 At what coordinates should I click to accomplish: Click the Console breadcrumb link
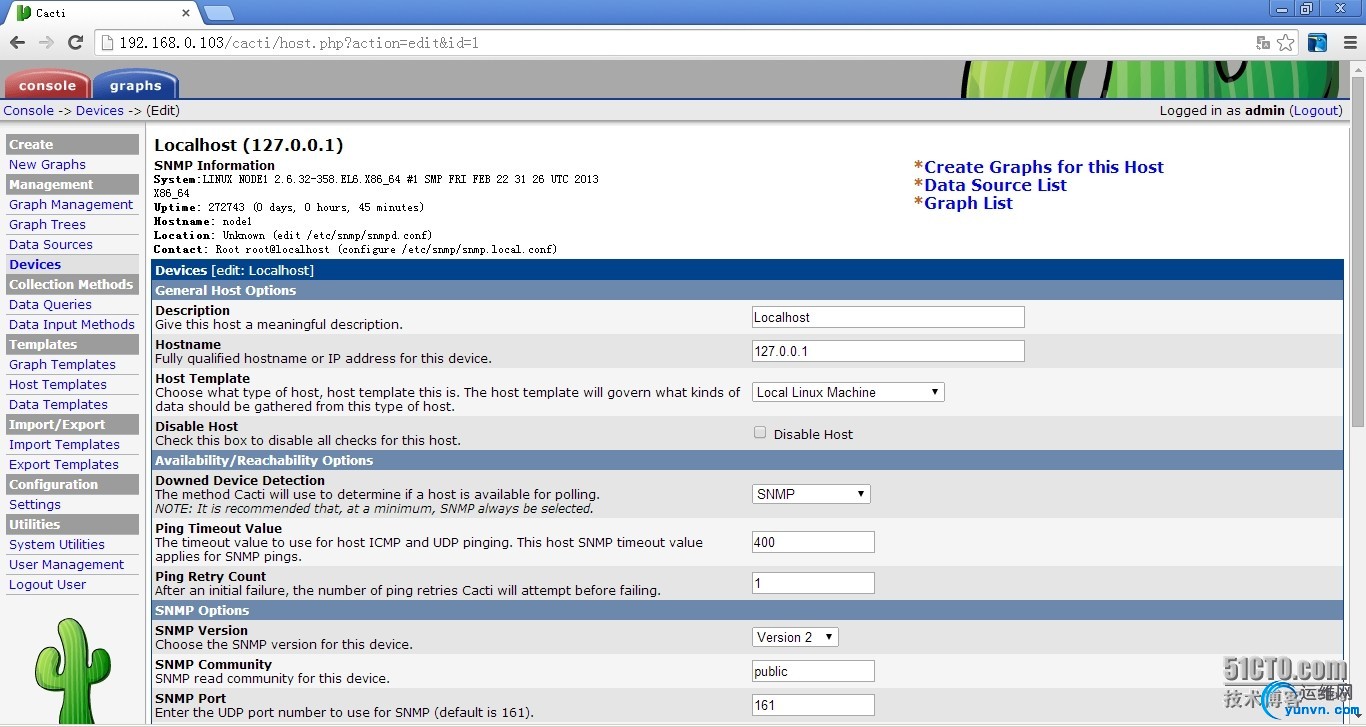[x=28, y=110]
